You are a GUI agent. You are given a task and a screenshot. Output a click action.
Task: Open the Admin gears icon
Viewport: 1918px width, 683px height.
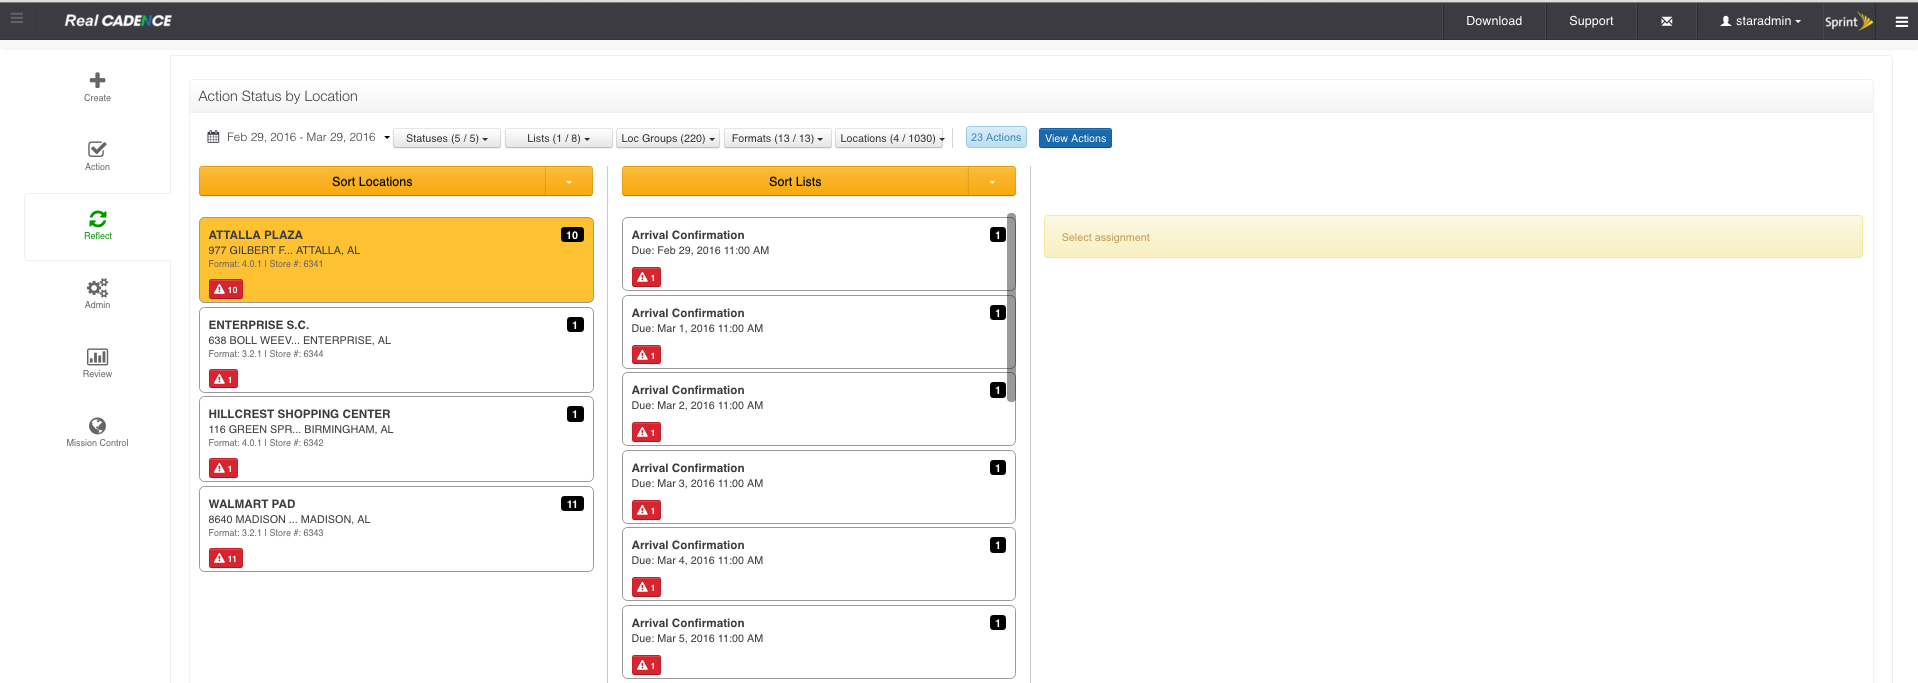point(97,288)
